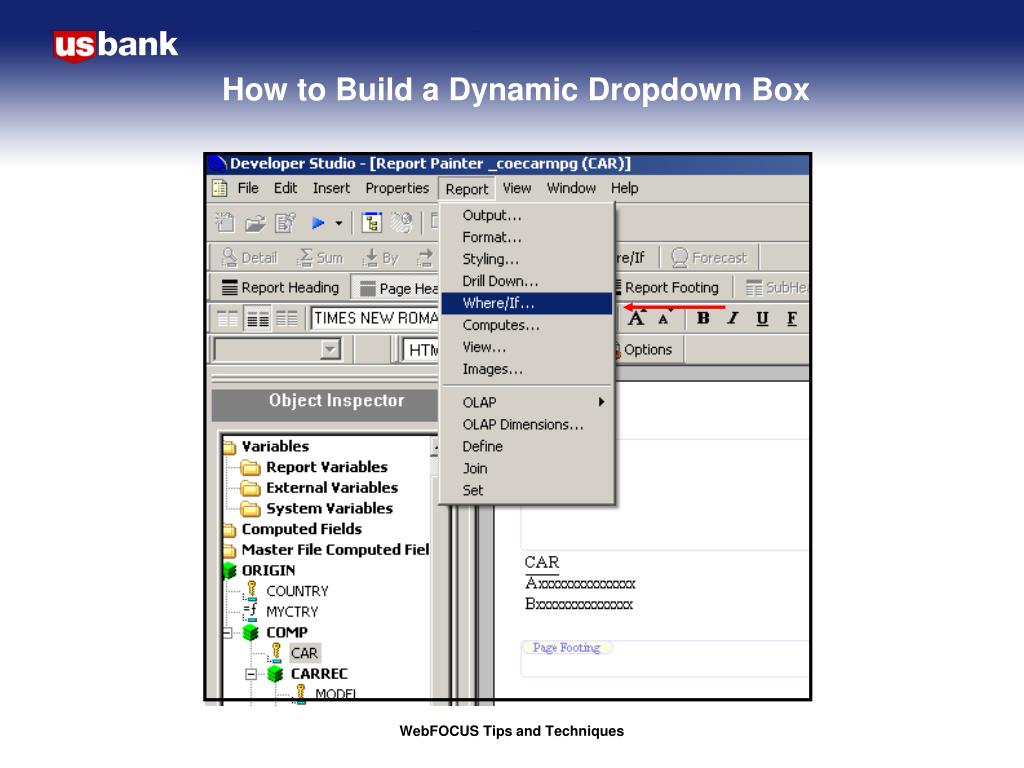
Task: Select the highlighted Where/If... entry
Action: [528, 303]
